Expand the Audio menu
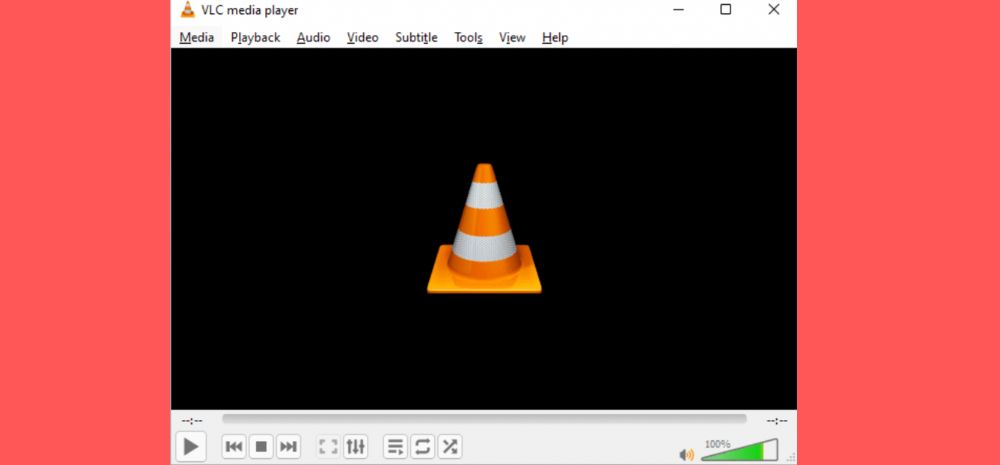The width and height of the screenshot is (1000, 465). point(313,38)
